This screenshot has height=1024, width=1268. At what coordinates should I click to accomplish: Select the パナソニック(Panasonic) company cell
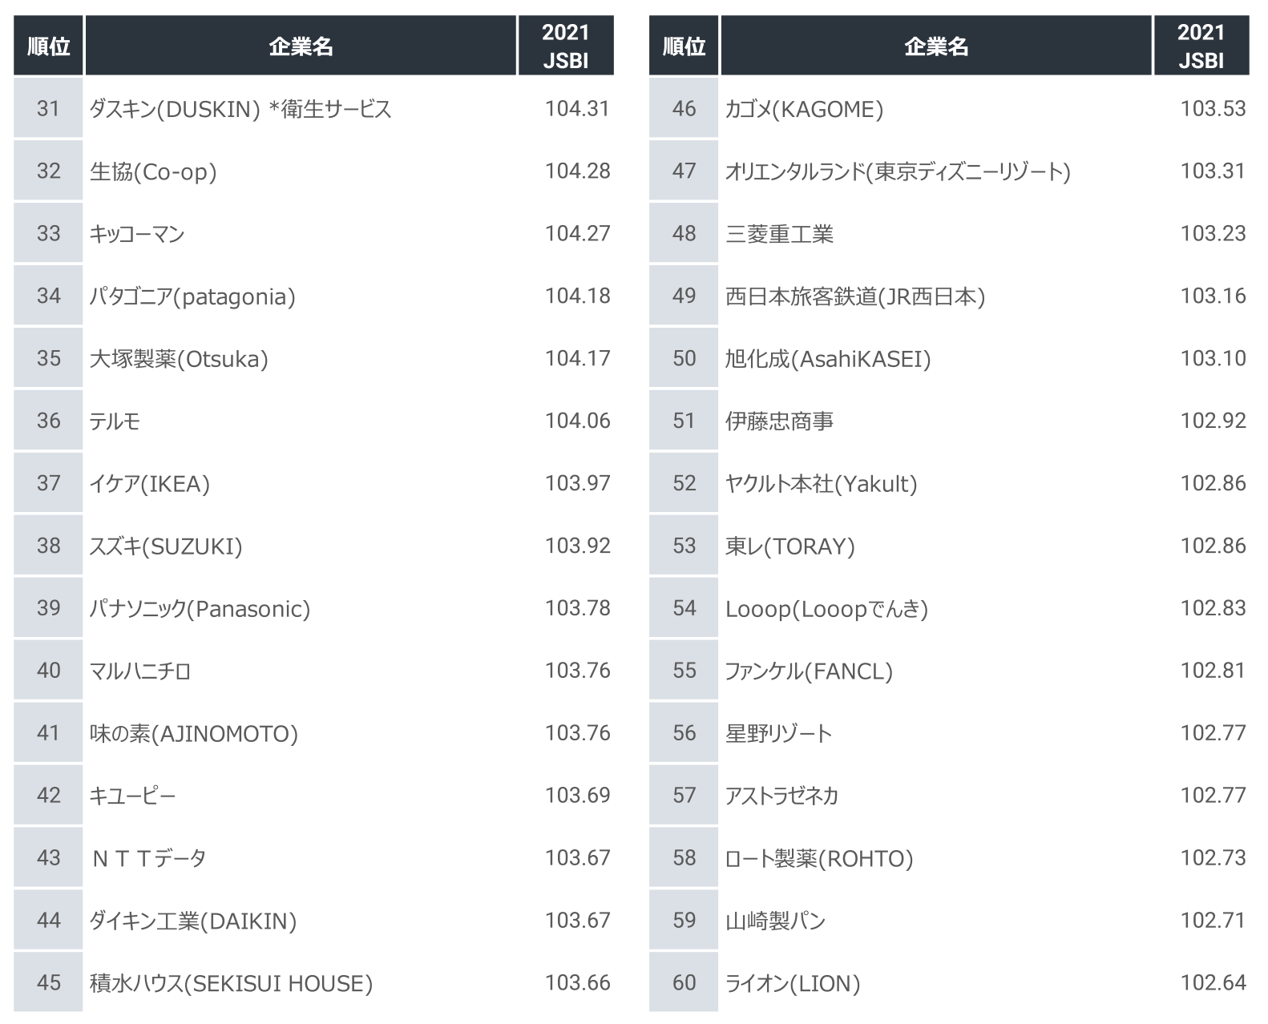pyautogui.click(x=200, y=608)
